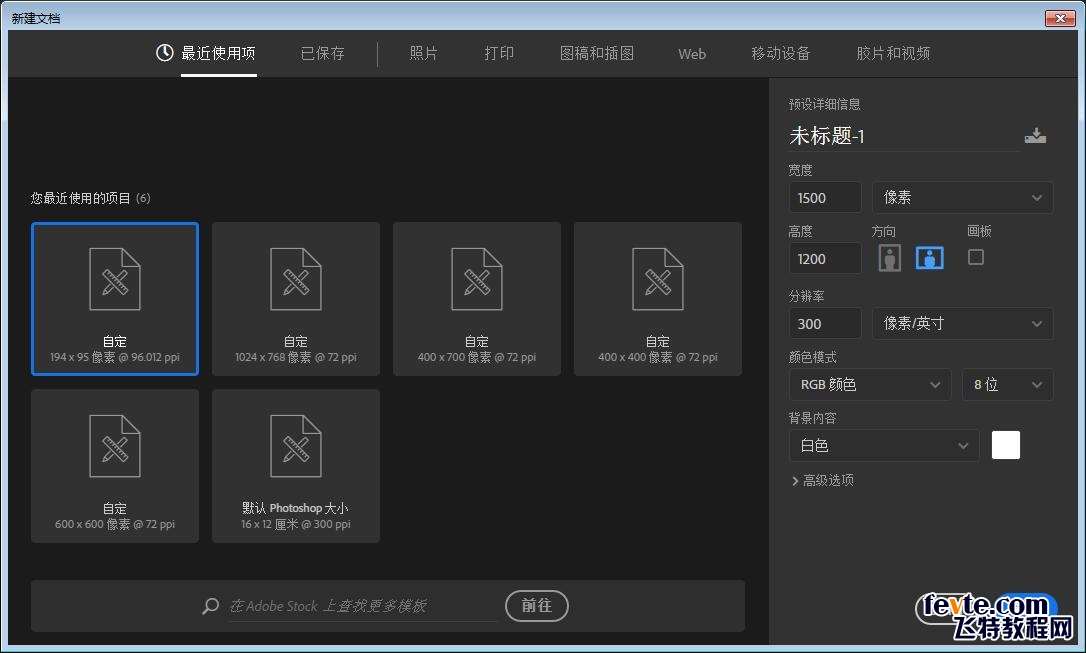Image resolution: width=1086 pixels, height=653 pixels.
Task: Open the 打印 presets tab
Action: click(x=499, y=53)
